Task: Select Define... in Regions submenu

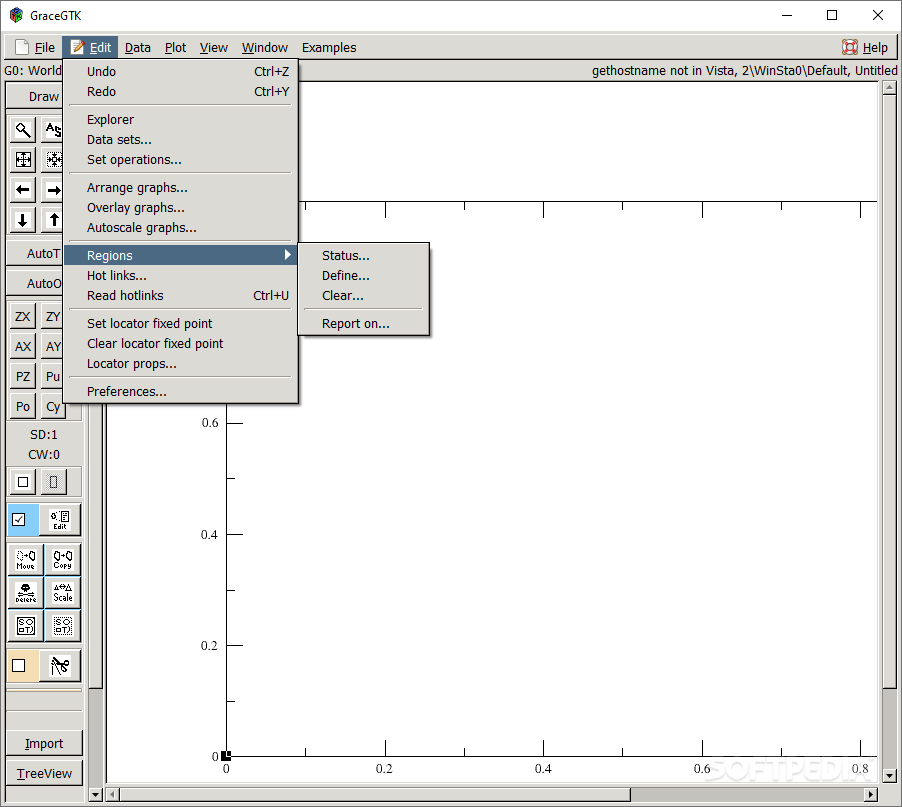Action: 364,276
